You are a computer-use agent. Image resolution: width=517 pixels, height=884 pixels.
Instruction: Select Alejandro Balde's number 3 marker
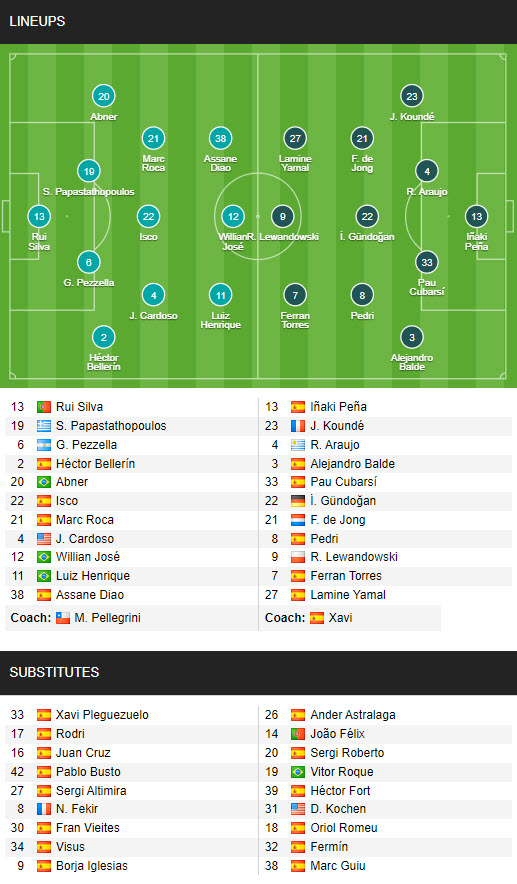pyautogui.click(x=412, y=338)
